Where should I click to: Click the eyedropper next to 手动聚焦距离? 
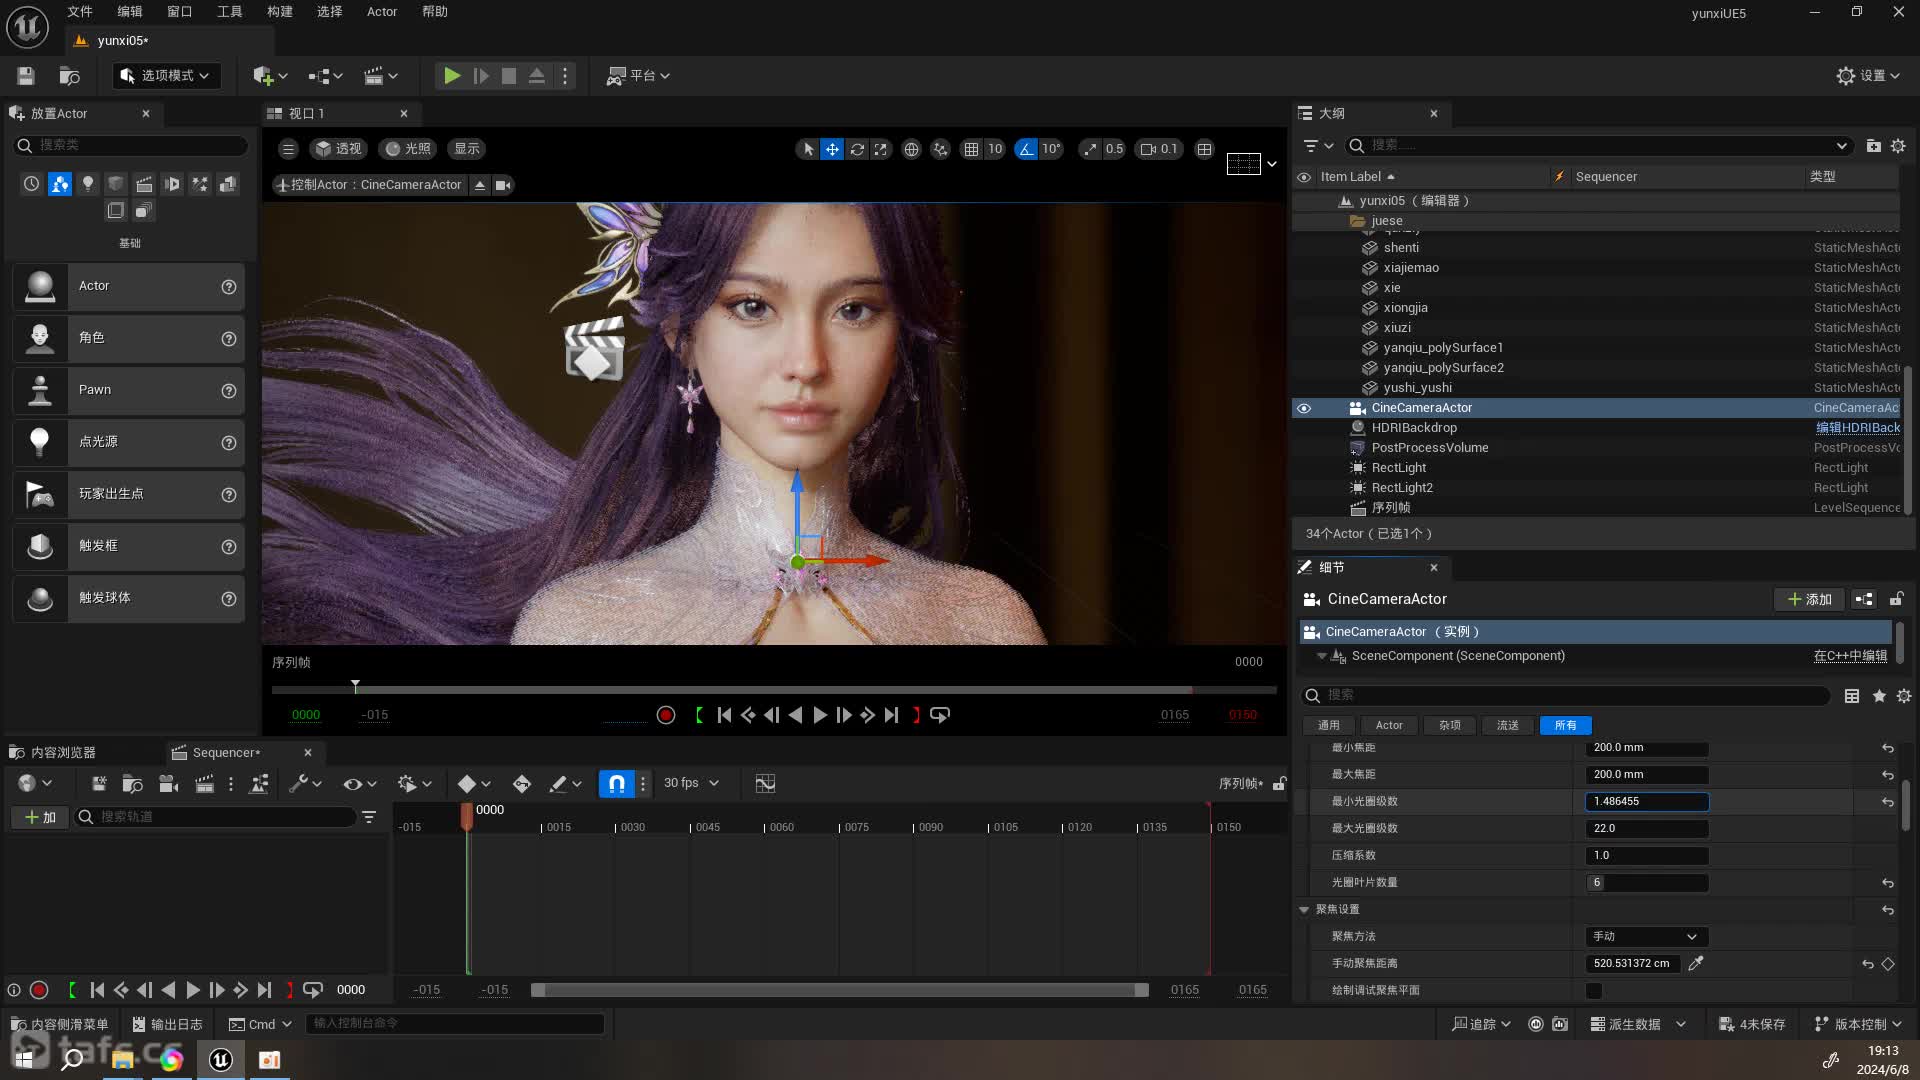(1695, 964)
